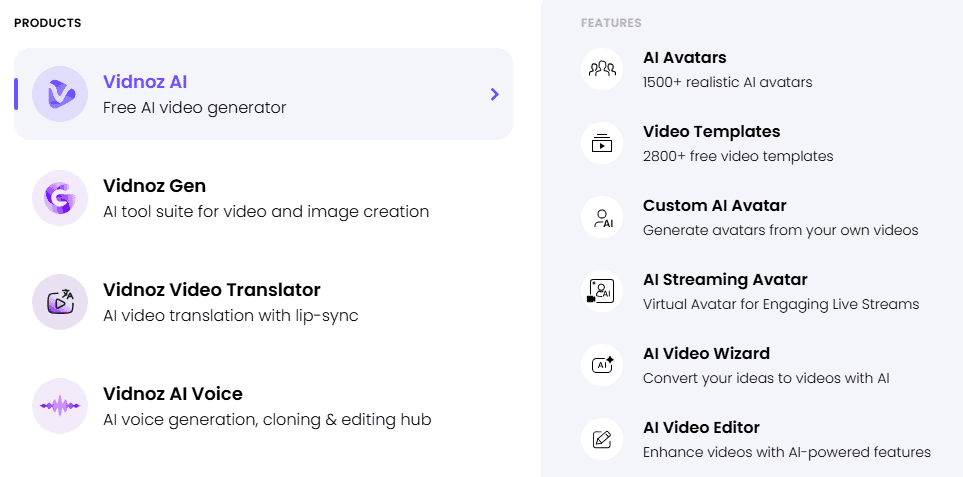Viewport: 963px width, 477px height.
Task: Click 'Convert your ideas to videos with AI'
Action: click(x=766, y=378)
